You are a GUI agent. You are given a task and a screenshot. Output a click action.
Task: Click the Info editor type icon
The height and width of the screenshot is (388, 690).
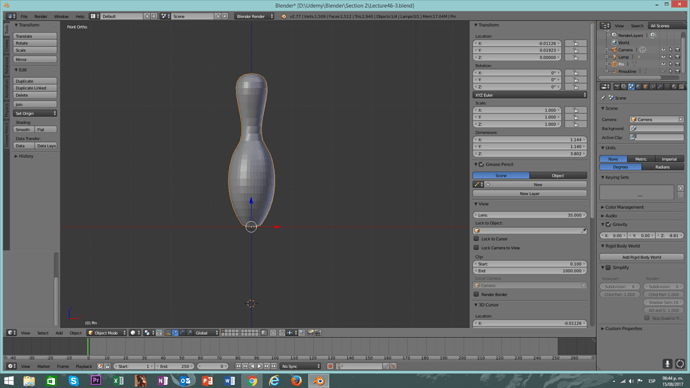point(11,16)
